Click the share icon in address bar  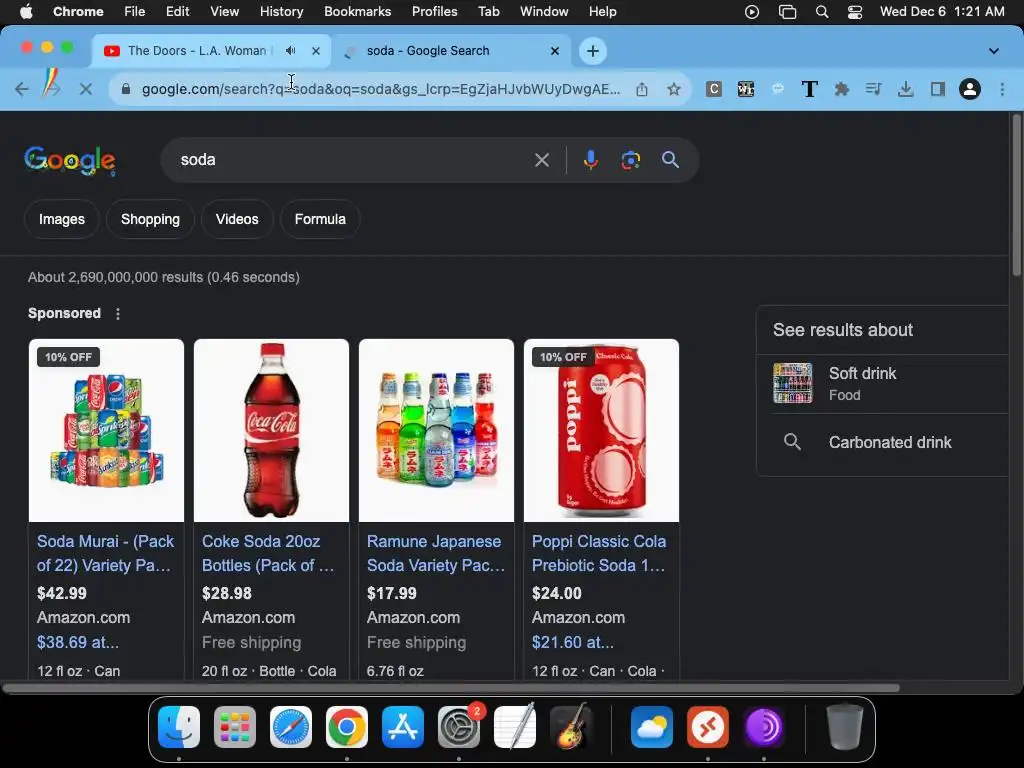pos(642,89)
